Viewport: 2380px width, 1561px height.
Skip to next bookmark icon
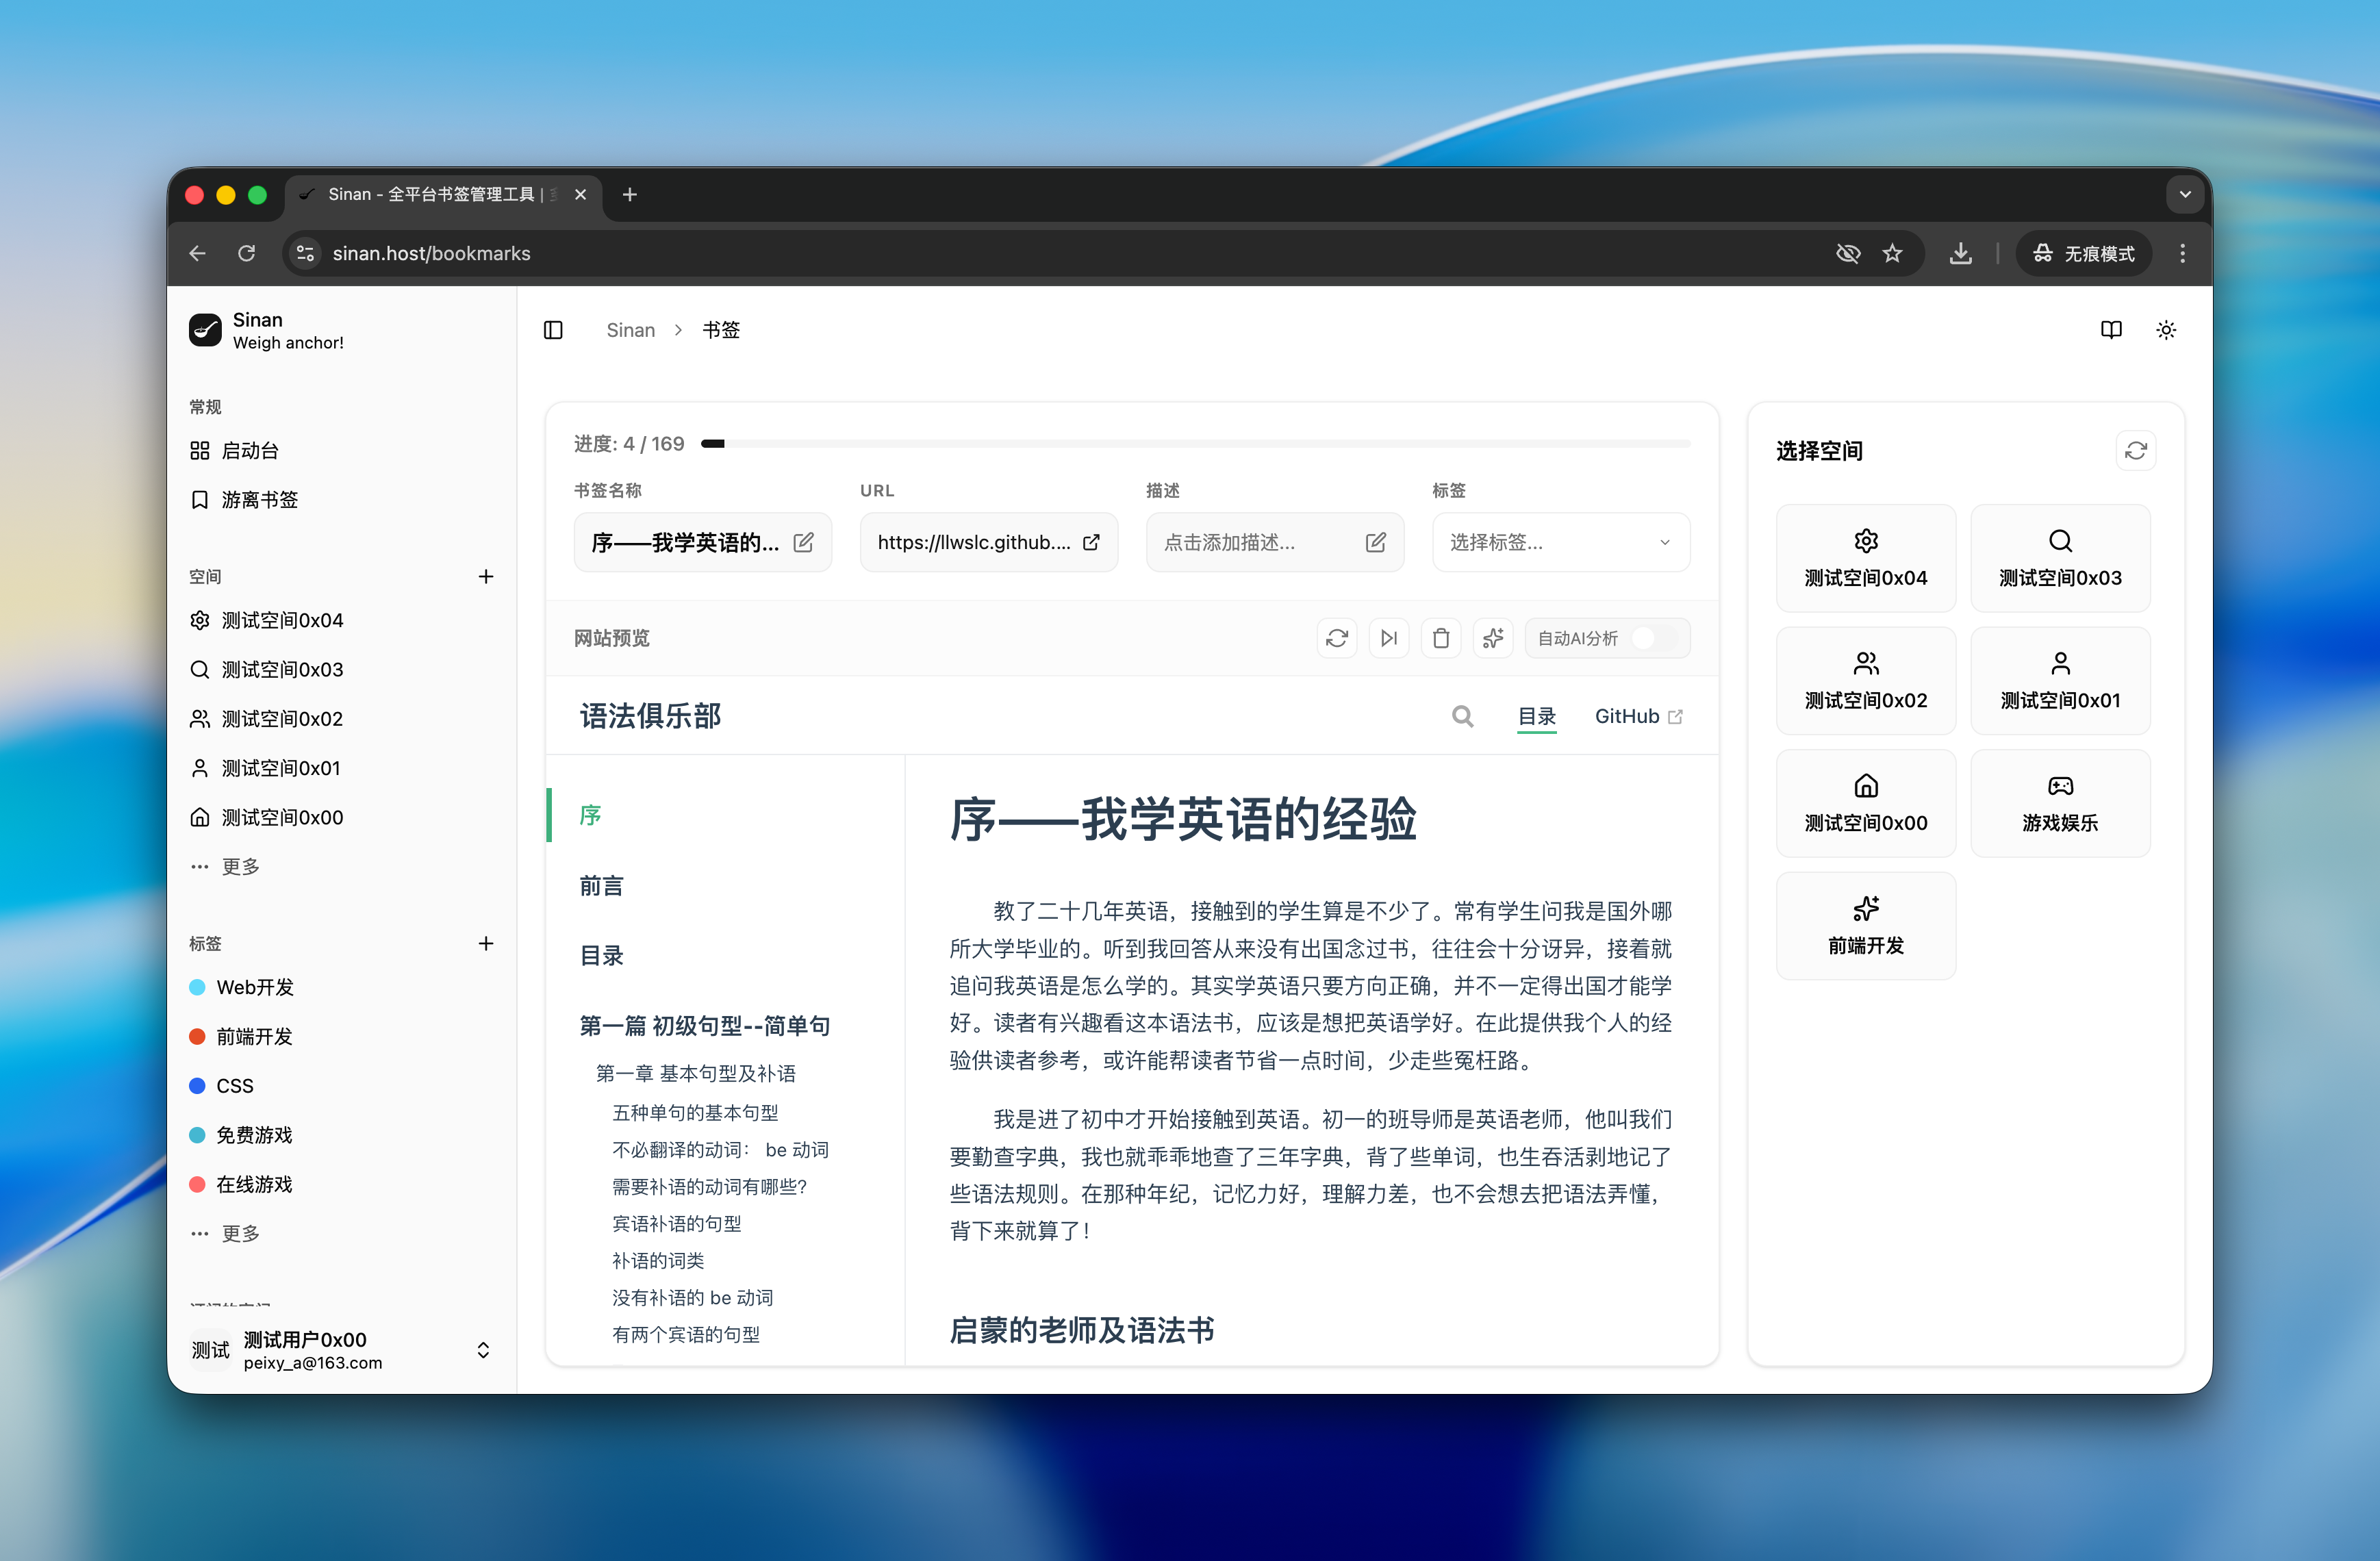click(1389, 638)
